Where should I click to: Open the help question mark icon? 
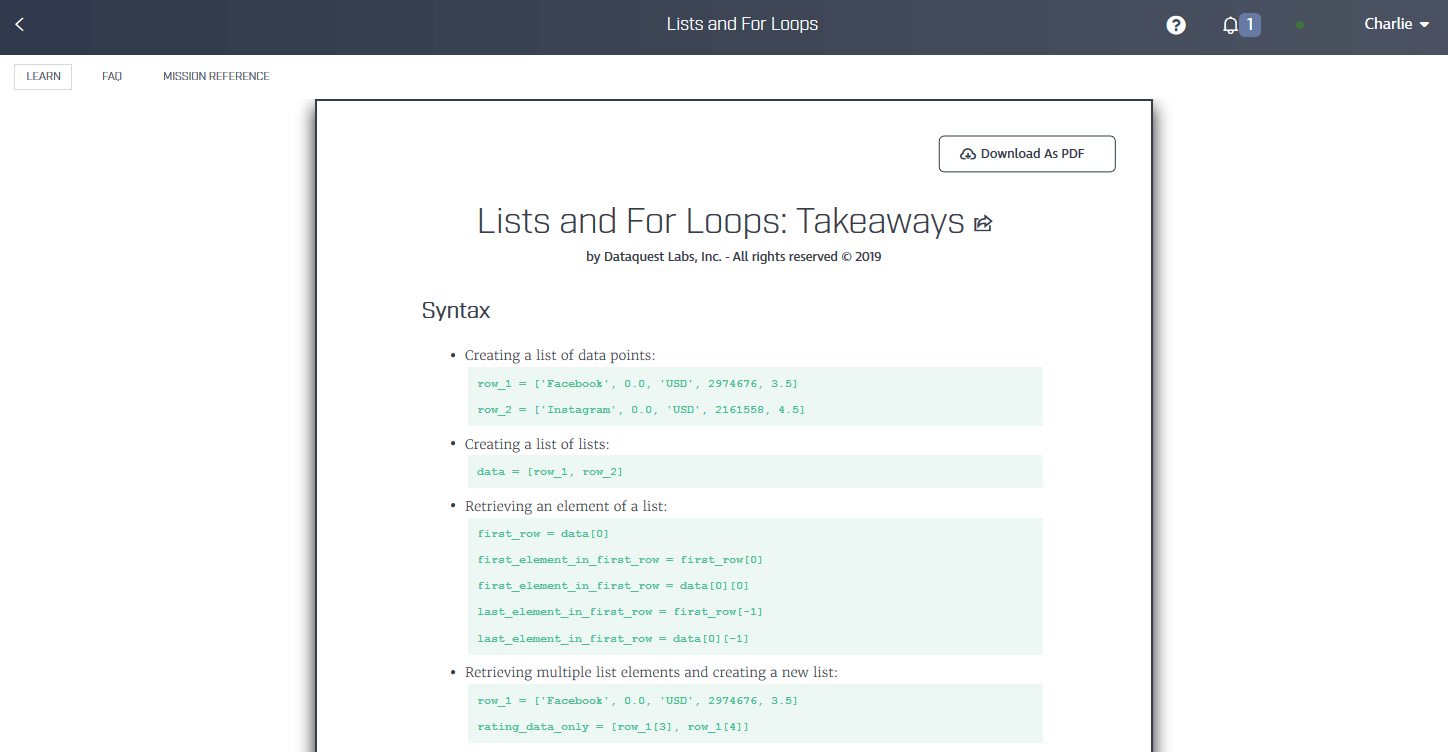pos(1176,25)
